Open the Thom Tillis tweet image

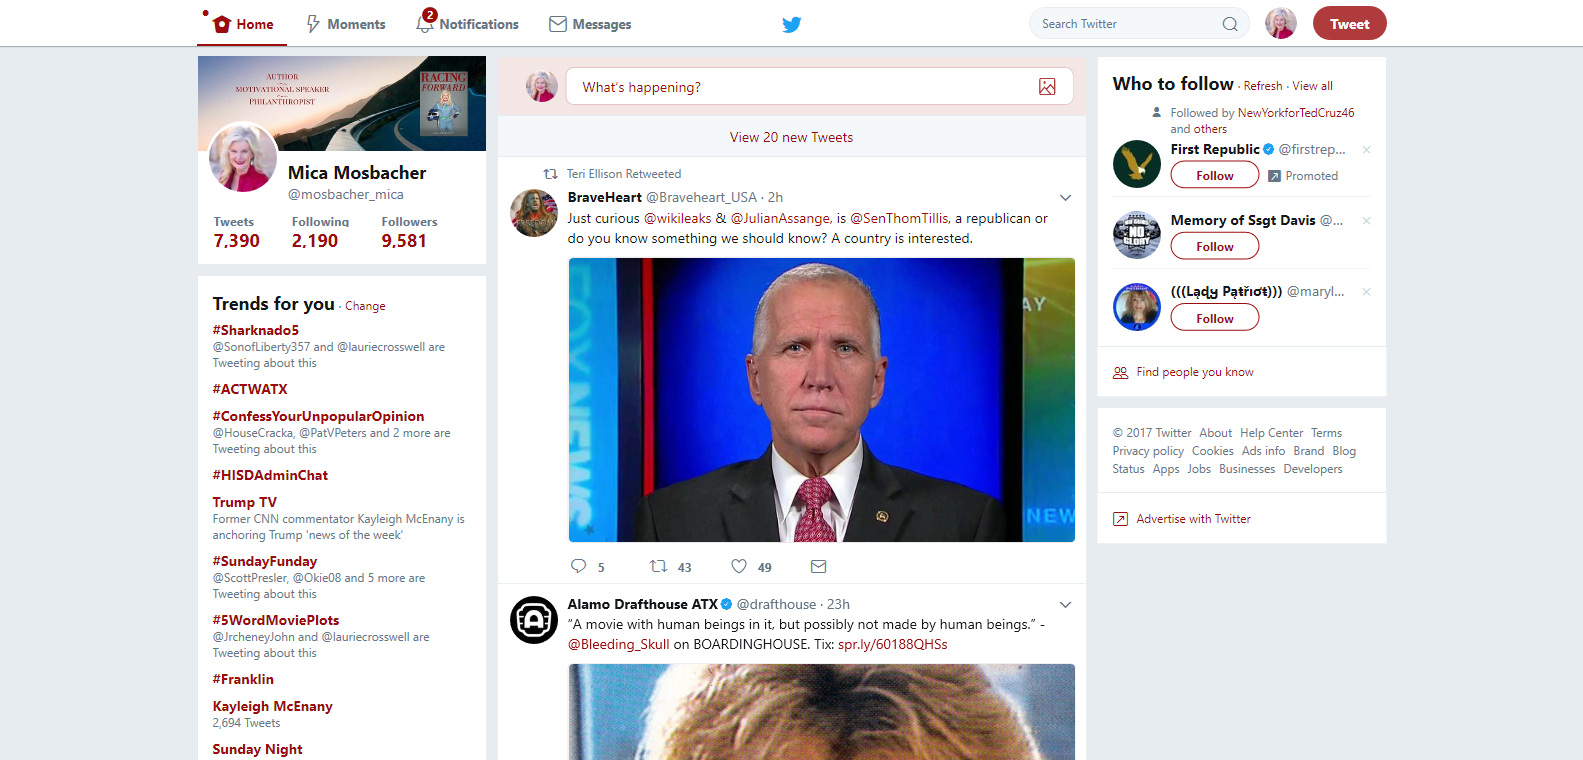[821, 400]
